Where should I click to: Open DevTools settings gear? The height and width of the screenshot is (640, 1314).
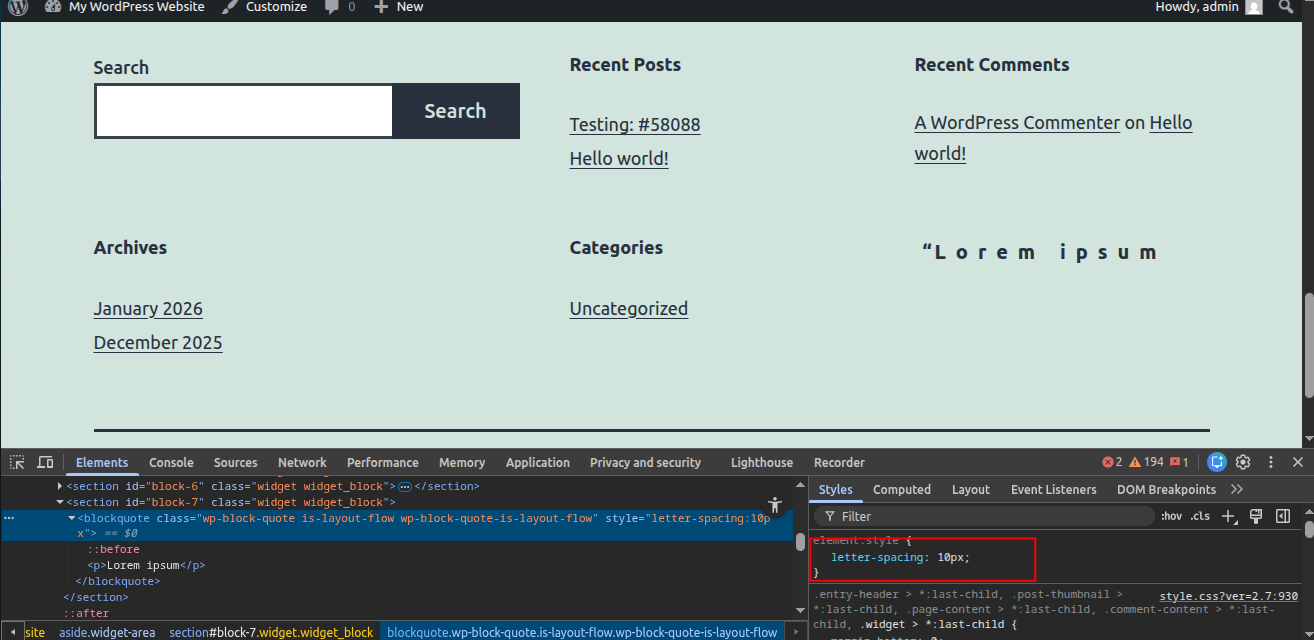pyautogui.click(x=1243, y=462)
